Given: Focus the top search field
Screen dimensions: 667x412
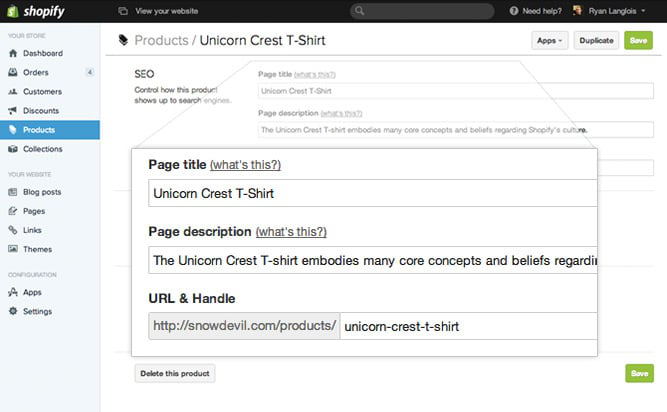Looking at the screenshot, I should [422, 11].
